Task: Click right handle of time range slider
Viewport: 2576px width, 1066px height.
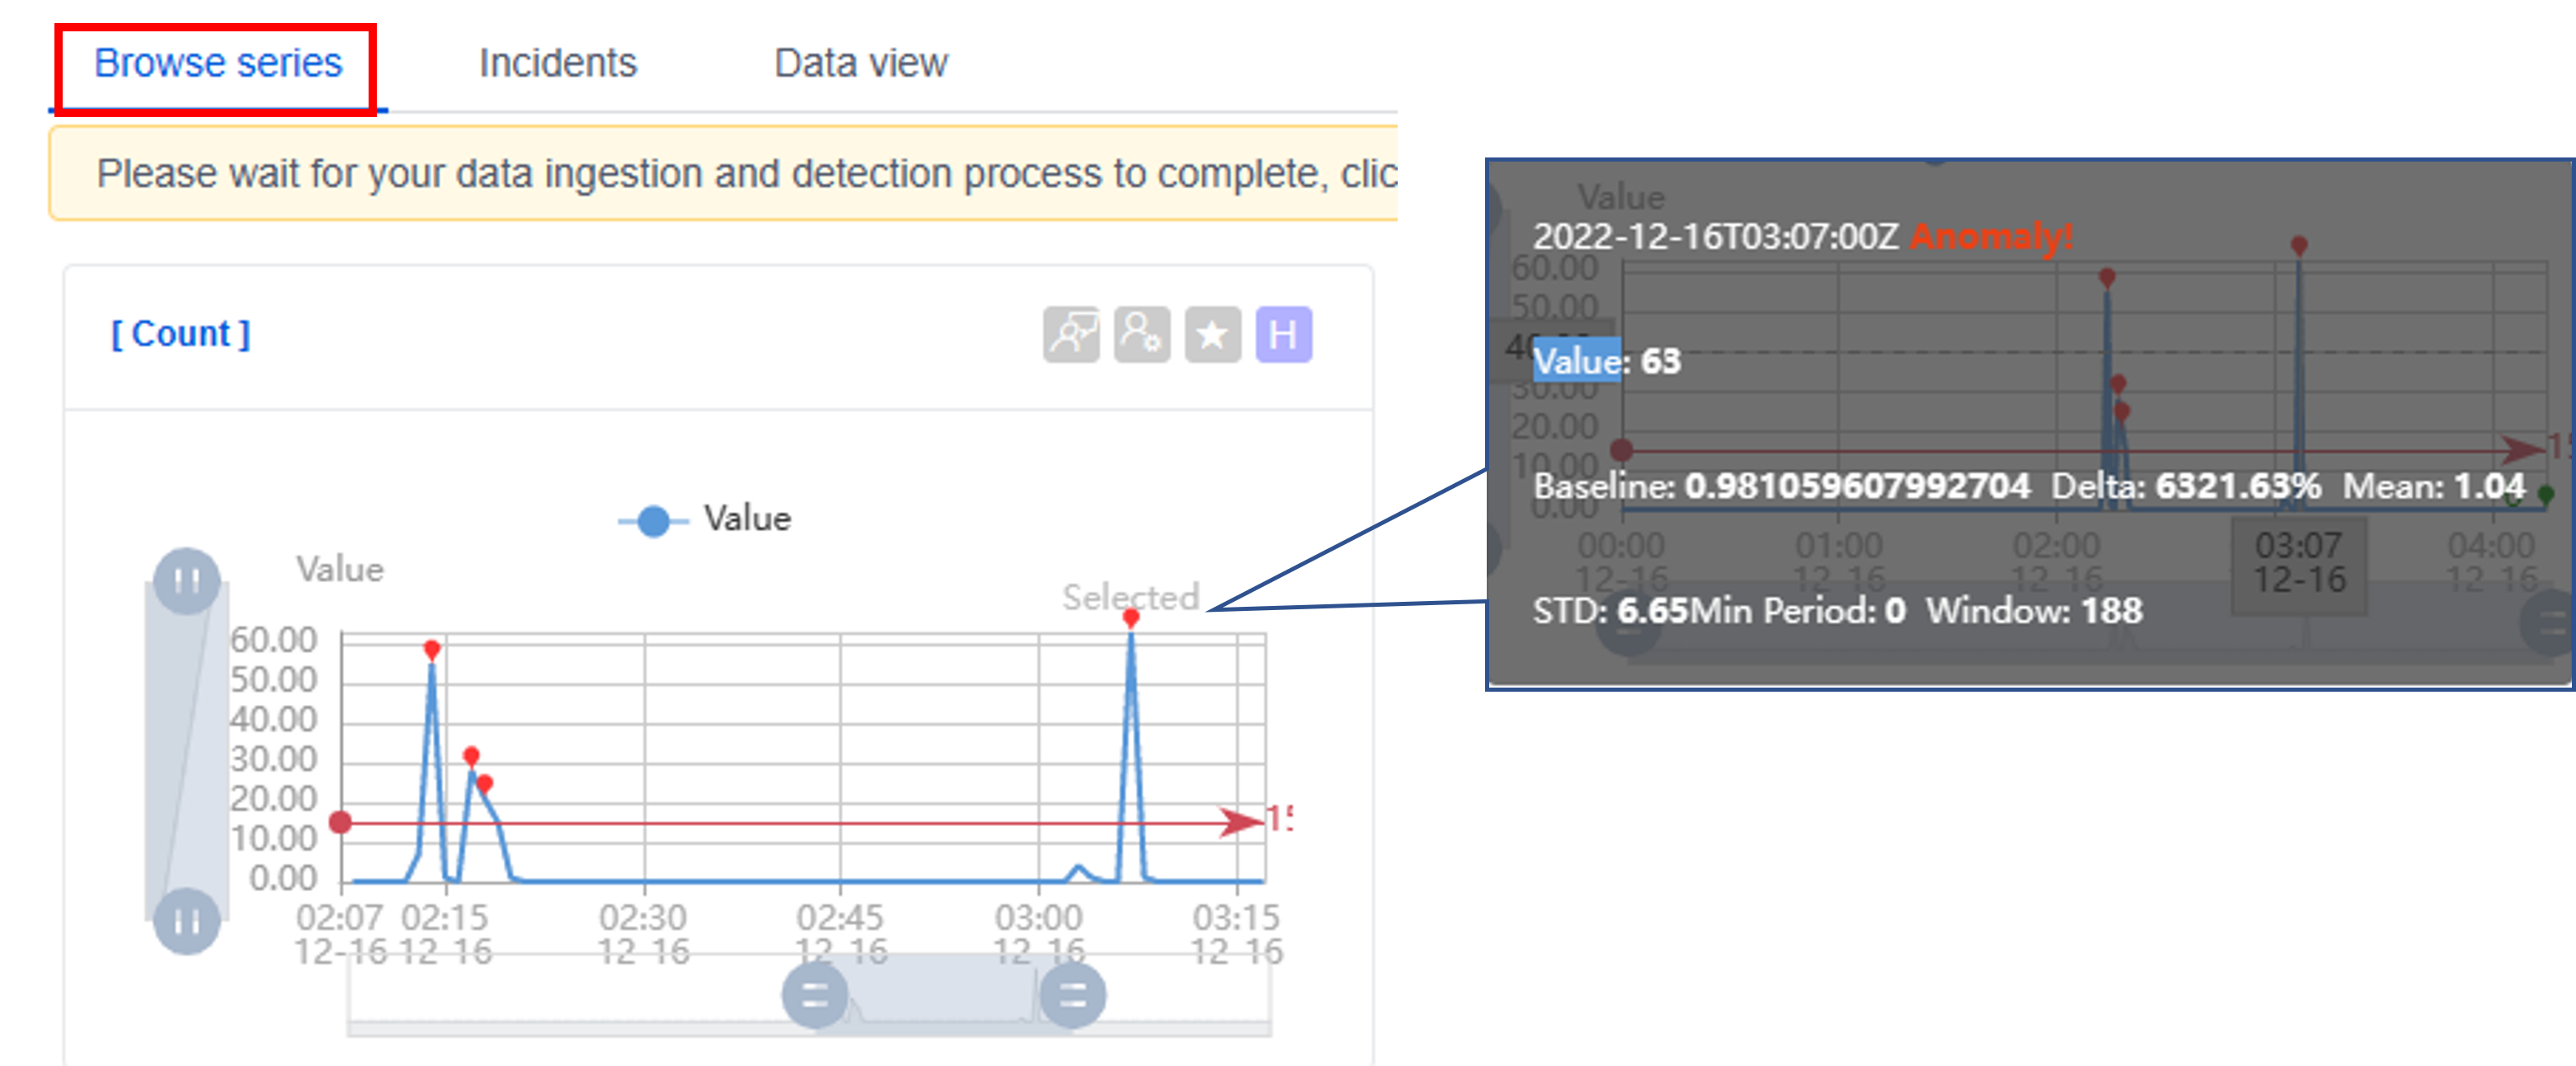Action: click(x=1072, y=995)
